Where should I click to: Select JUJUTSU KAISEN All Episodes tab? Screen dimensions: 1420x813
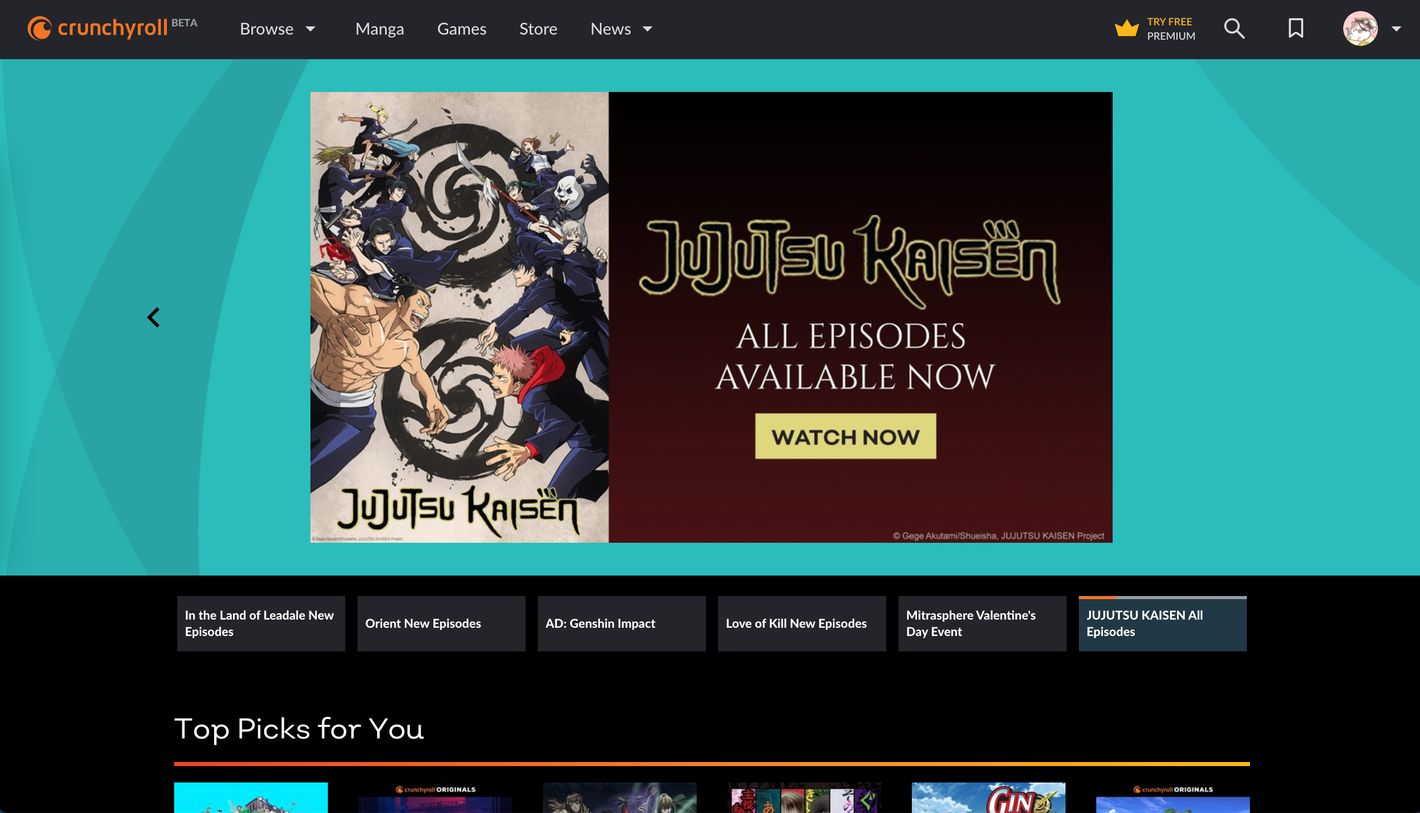coord(1163,623)
